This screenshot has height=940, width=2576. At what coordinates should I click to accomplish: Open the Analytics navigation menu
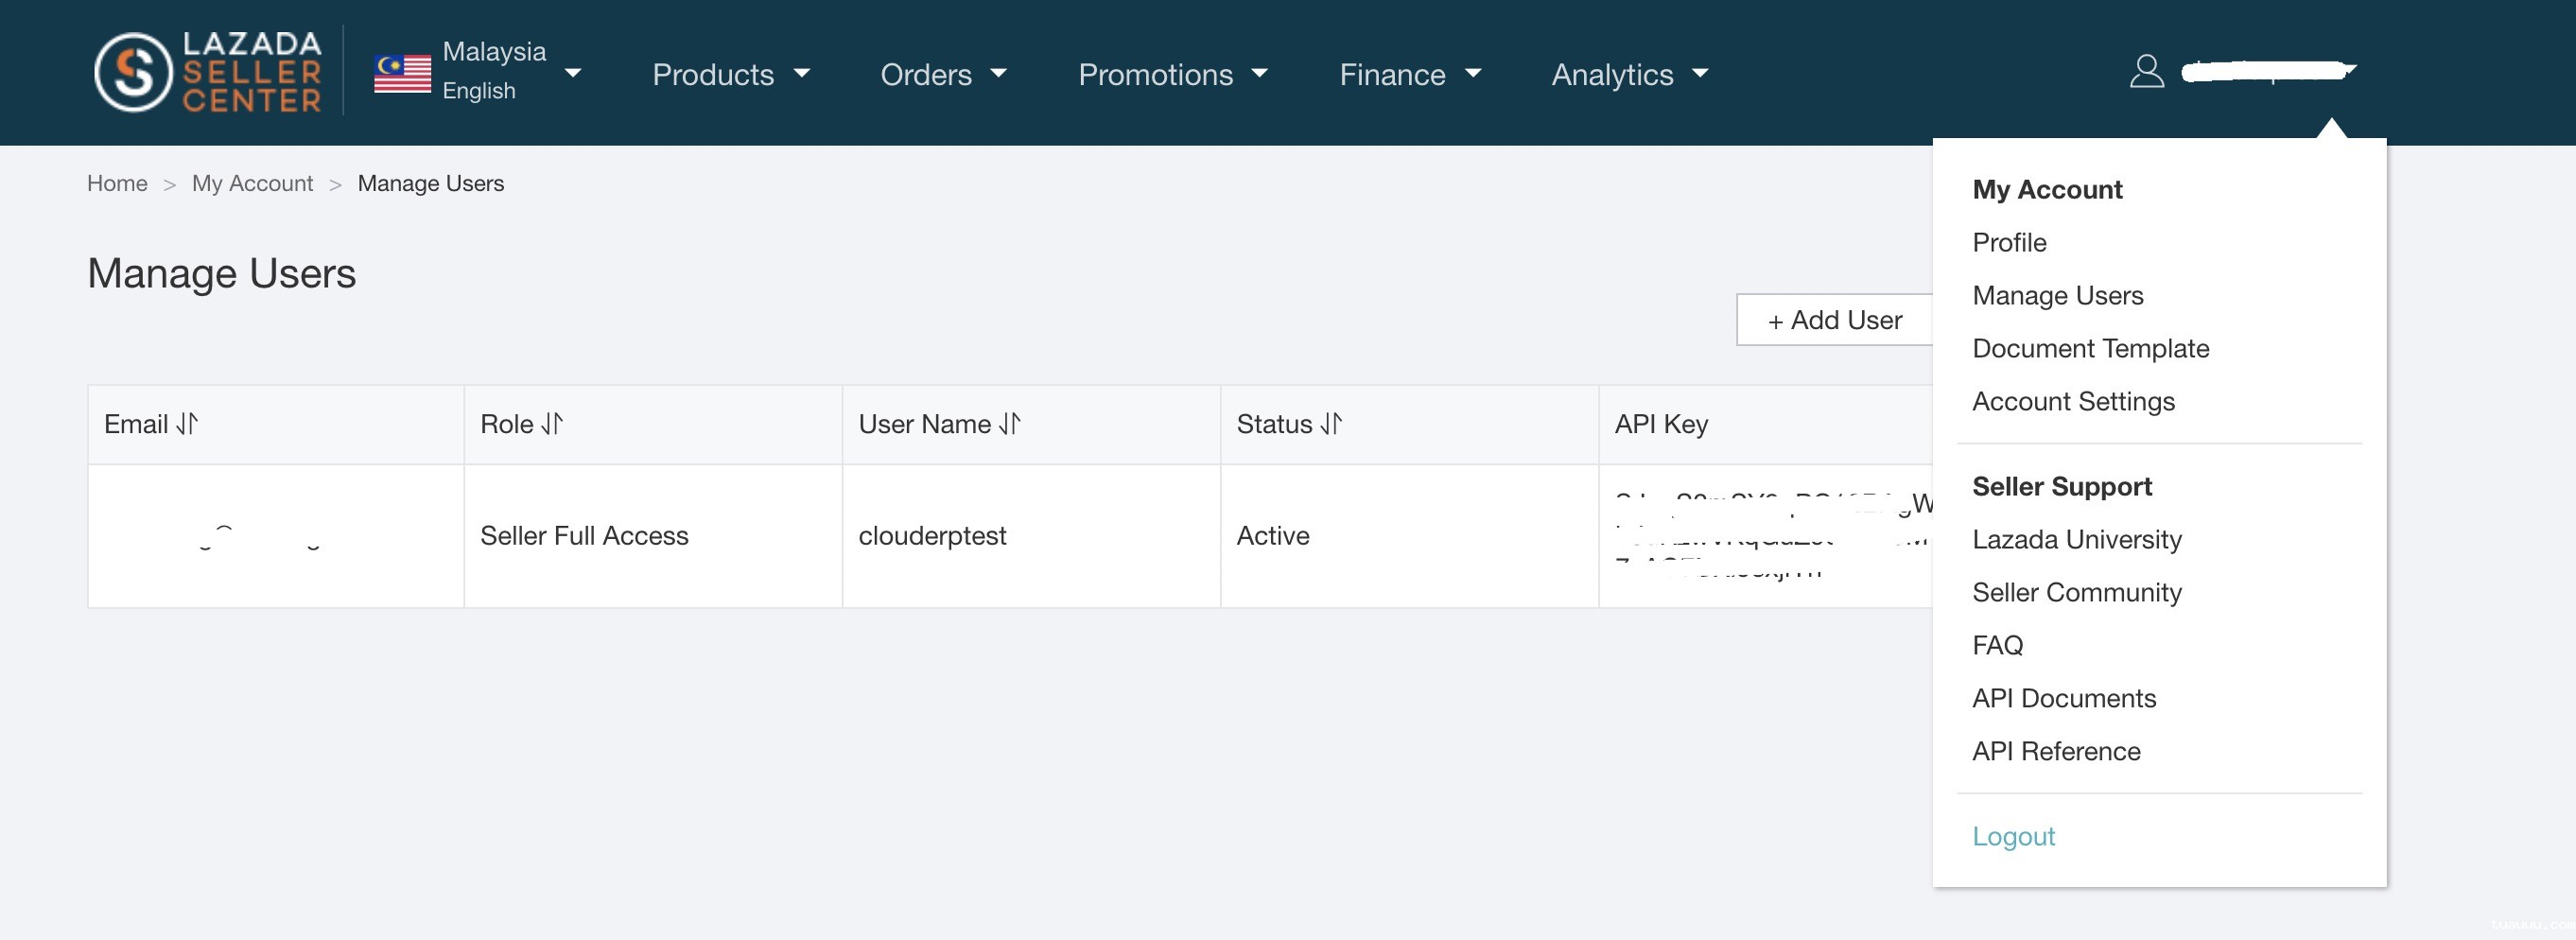click(x=1629, y=74)
